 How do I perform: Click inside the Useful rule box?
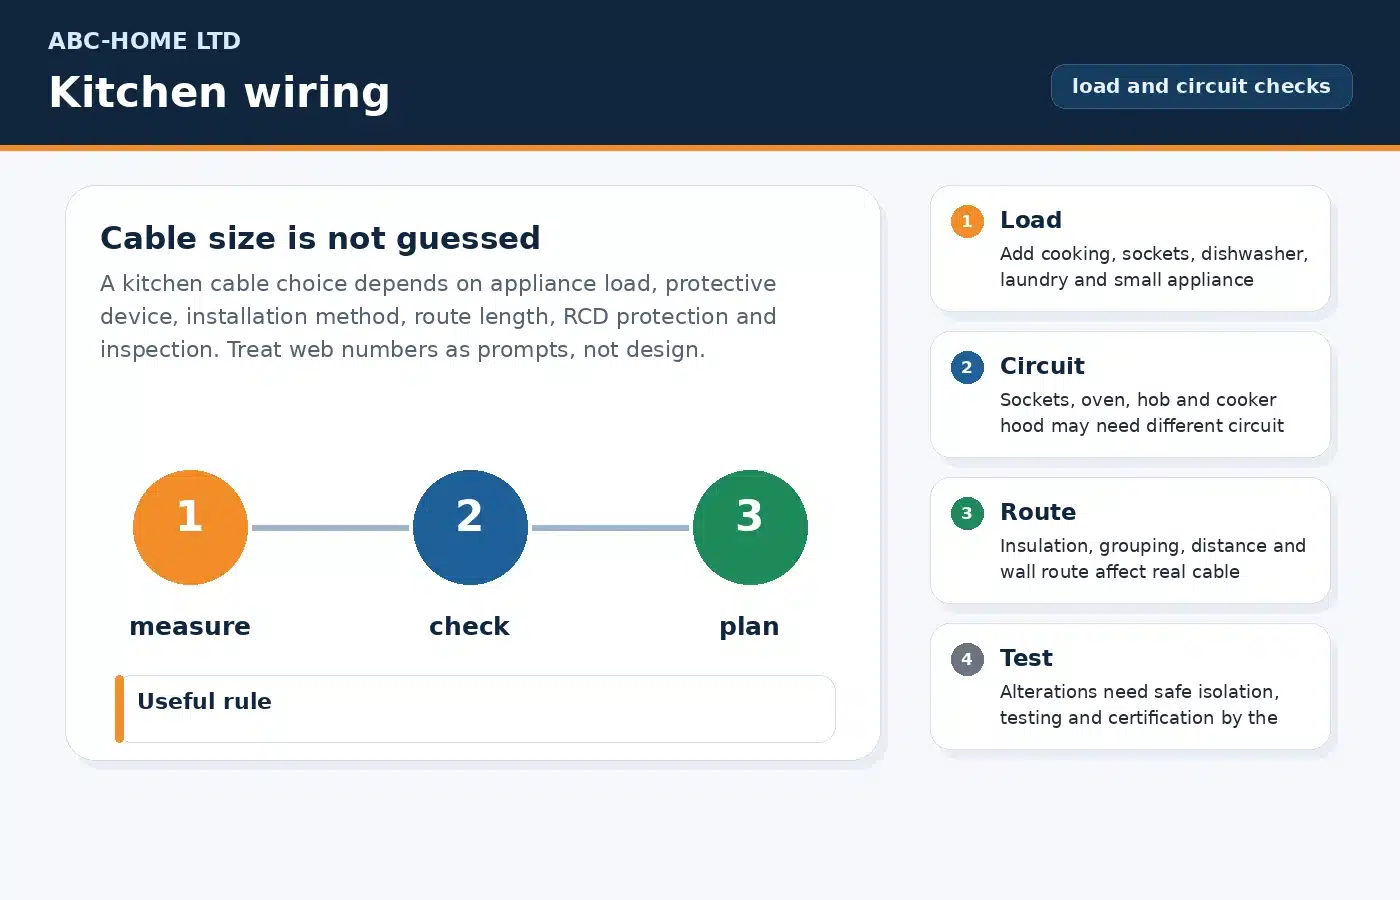pos(475,709)
